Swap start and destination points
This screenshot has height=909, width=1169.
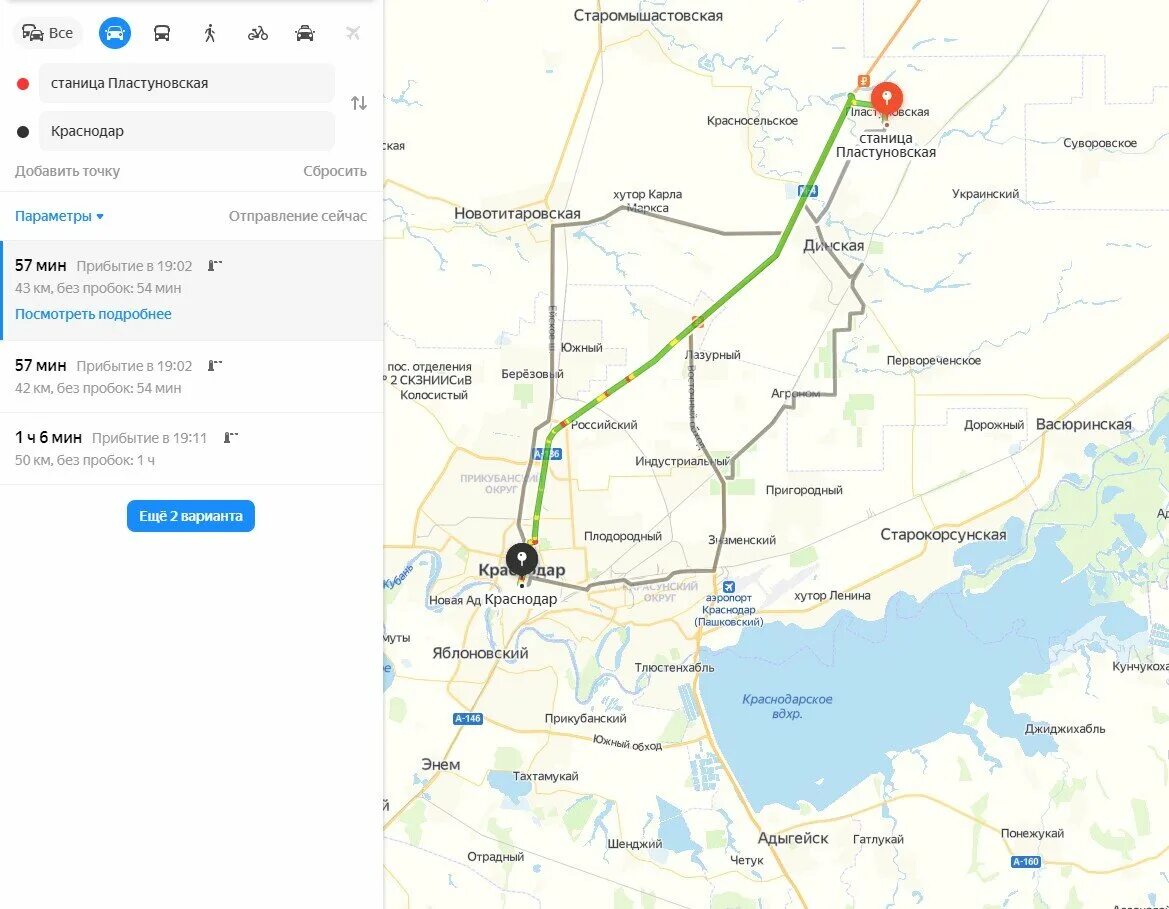tap(359, 103)
